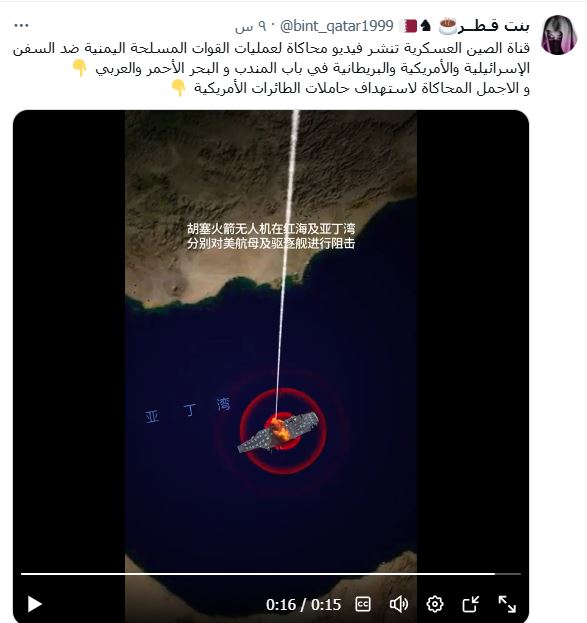Screen dimensions: 587x623
Task: Click the burning aircraft carrier in video
Action: coord(279,432)
